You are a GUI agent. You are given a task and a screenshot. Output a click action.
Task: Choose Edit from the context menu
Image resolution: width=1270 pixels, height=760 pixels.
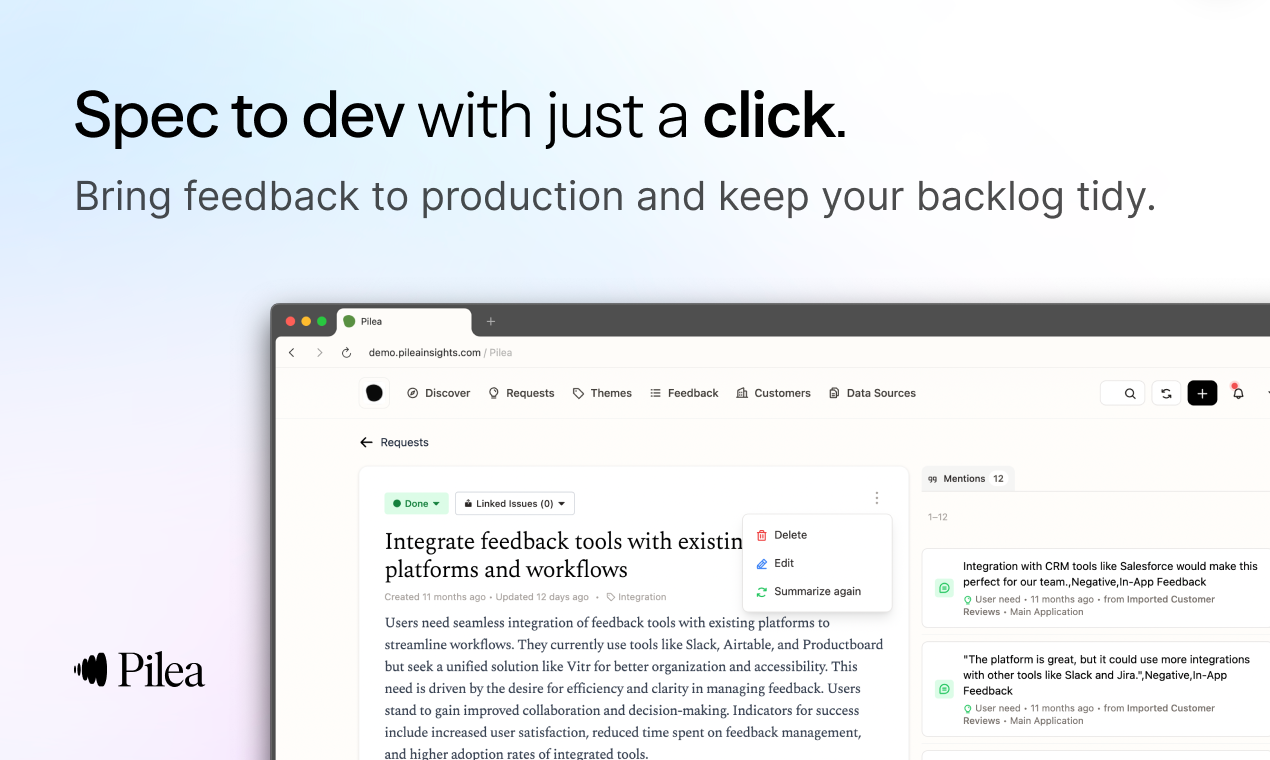pyautogui.click(x=817, y=563)
